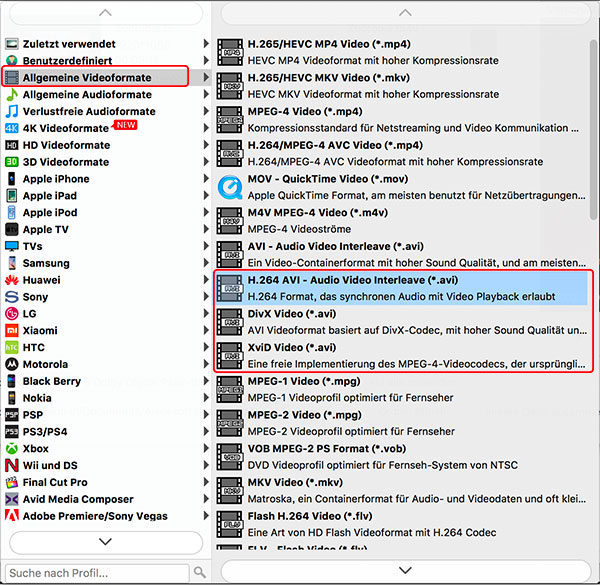The height and width of the screenshot is (585, 600).
Task: Click the category list scroll-up button
Action: tap(106, 13)
